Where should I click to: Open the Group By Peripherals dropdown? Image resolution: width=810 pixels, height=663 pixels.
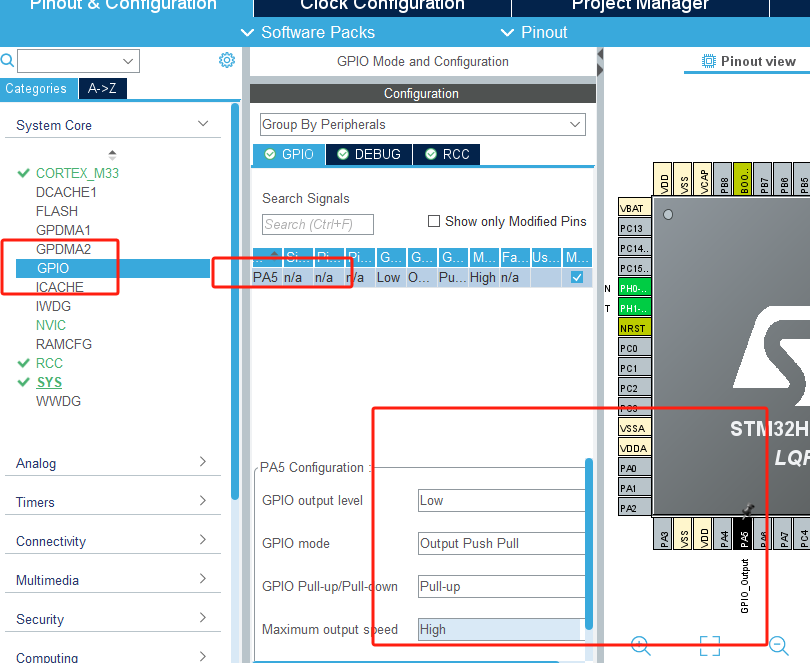(573, 123)
